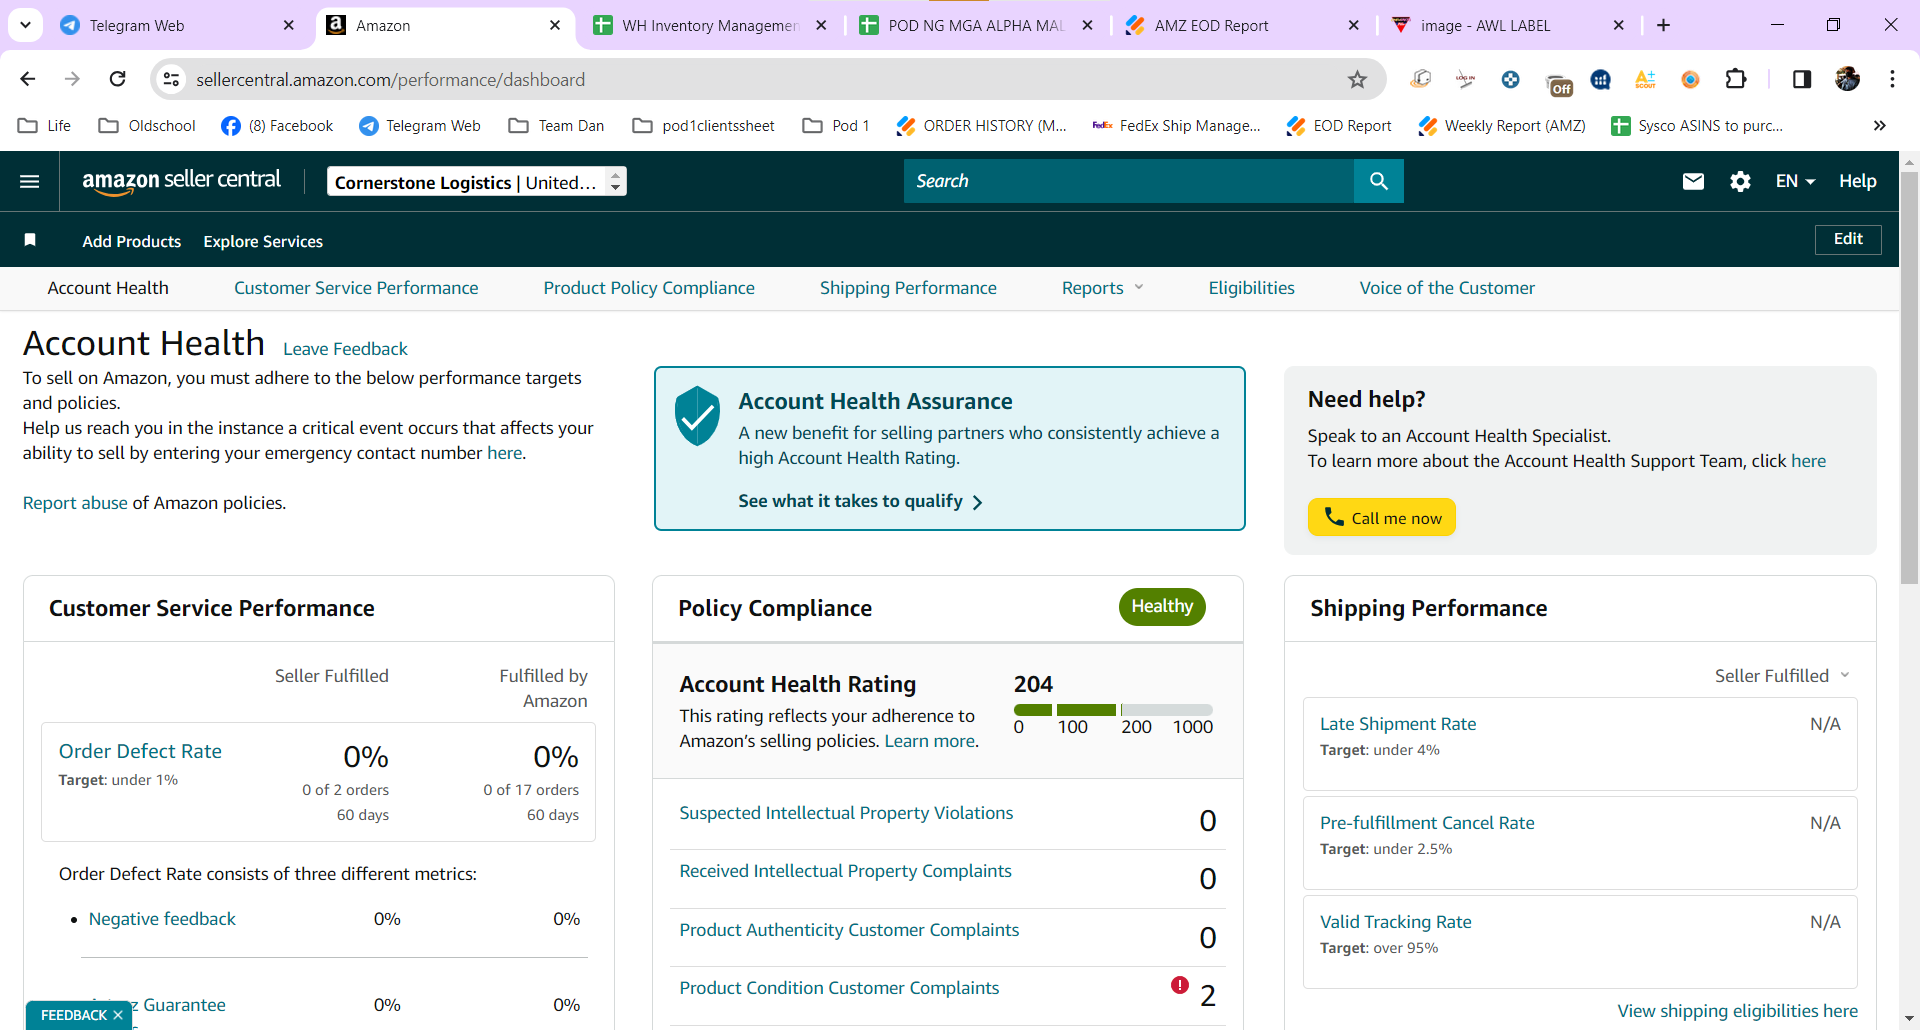
Task: Focus the Seller Central search field
Action: [1129, 181]
